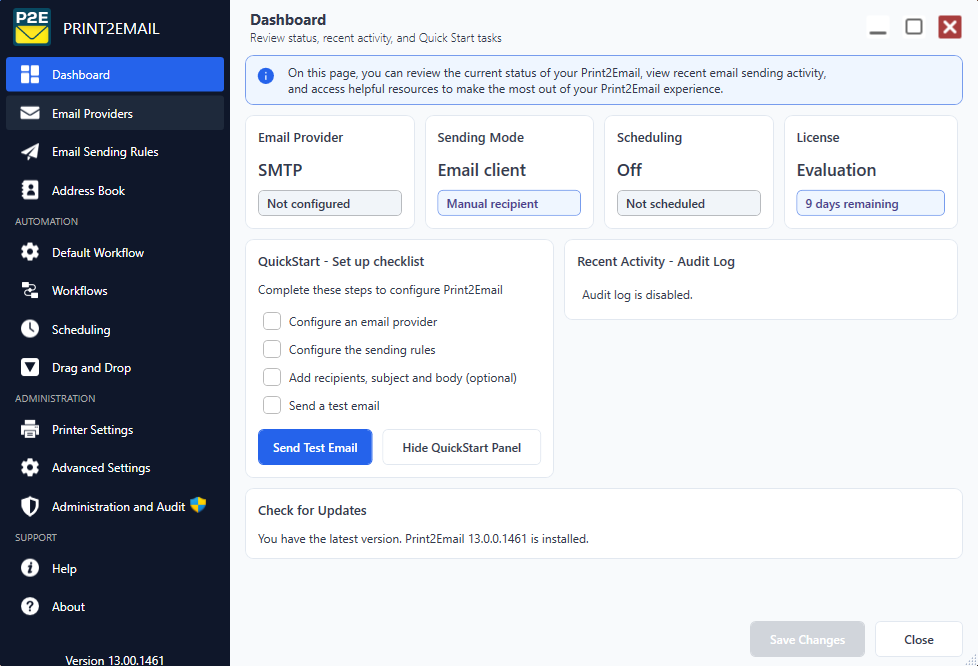Viewport: 978px width, 666px height.
Task: Click the Printer Settings printer icon
Action: [x=30, y=429]
